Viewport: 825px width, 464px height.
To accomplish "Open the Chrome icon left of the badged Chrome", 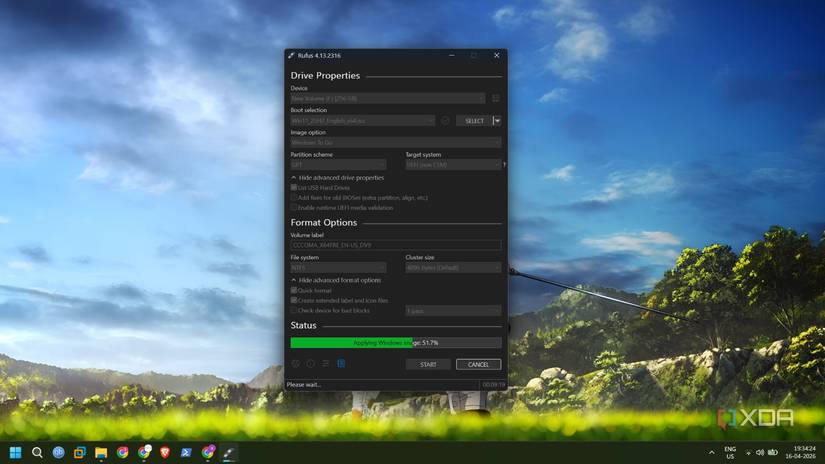I will click(x=123, y=452).
